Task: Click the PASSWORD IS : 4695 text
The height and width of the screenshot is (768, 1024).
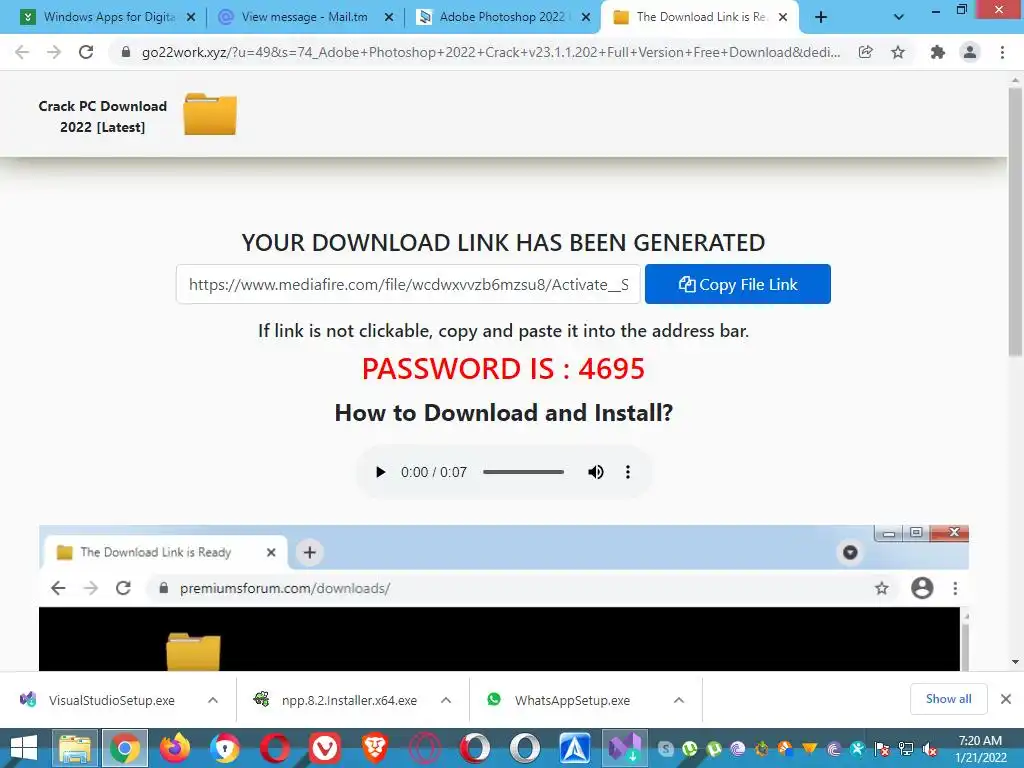Action: pyautogui.click(x=504, y=368)
